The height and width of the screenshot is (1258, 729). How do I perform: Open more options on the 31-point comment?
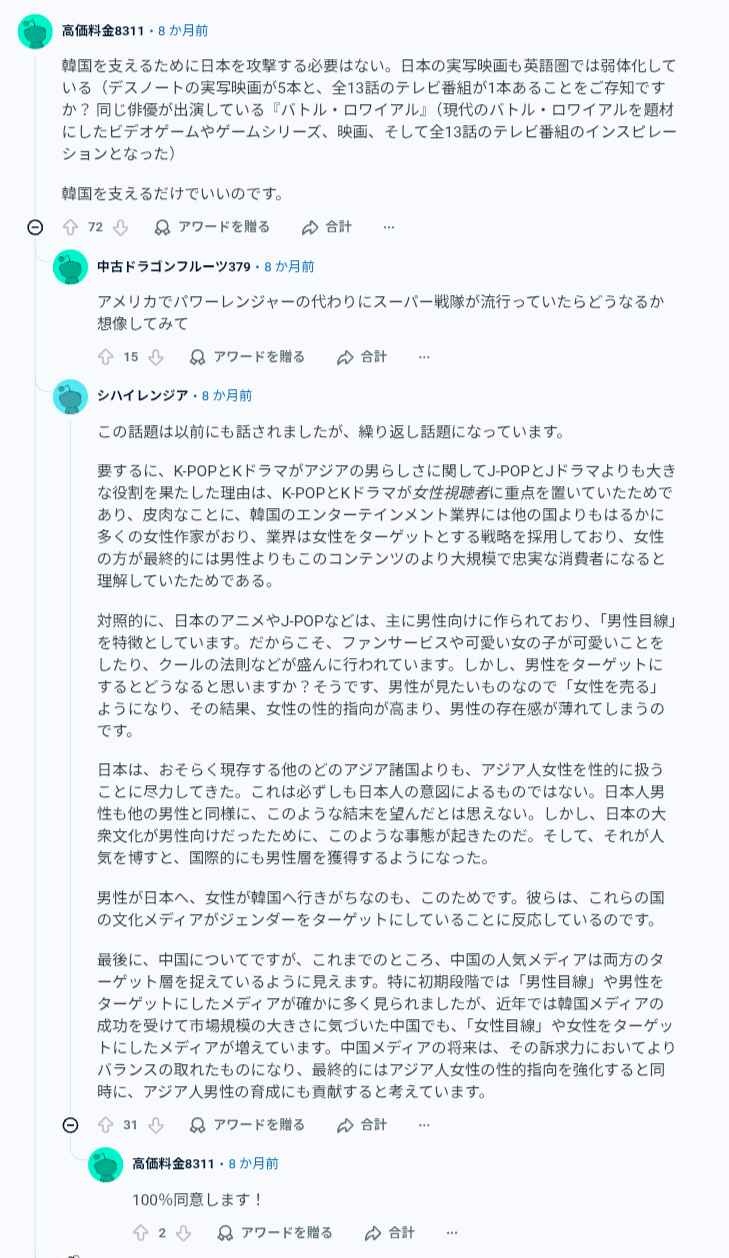(x=424, y=1125)
